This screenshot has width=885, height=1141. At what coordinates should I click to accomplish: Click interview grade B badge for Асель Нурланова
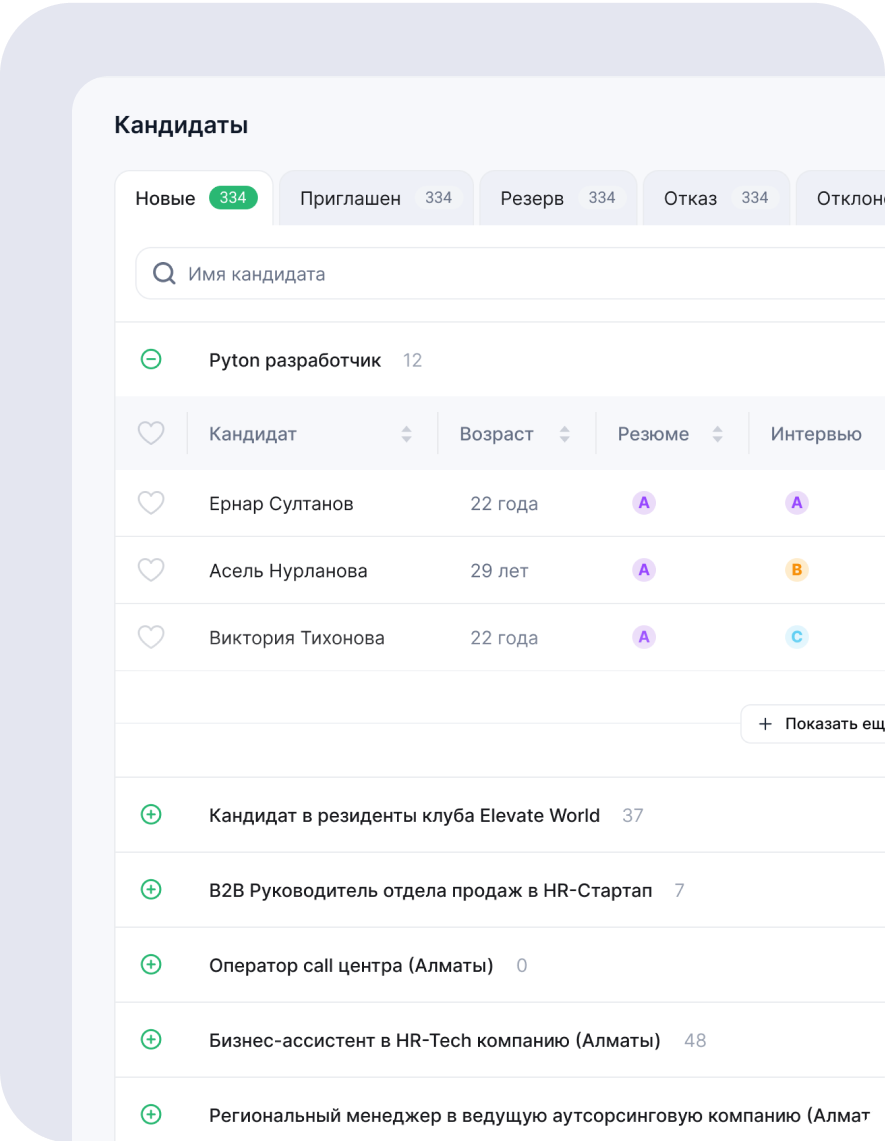pyautogui.click(x=797, y=570)
